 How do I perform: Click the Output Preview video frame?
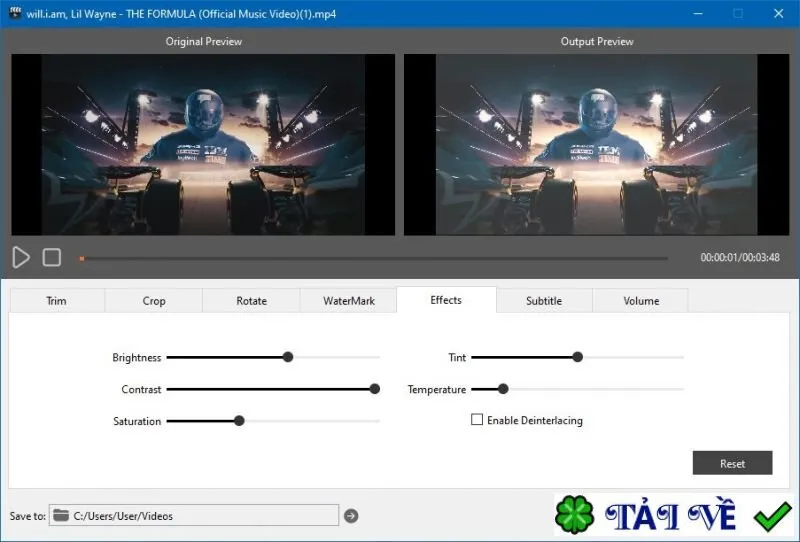pos(596,144)
